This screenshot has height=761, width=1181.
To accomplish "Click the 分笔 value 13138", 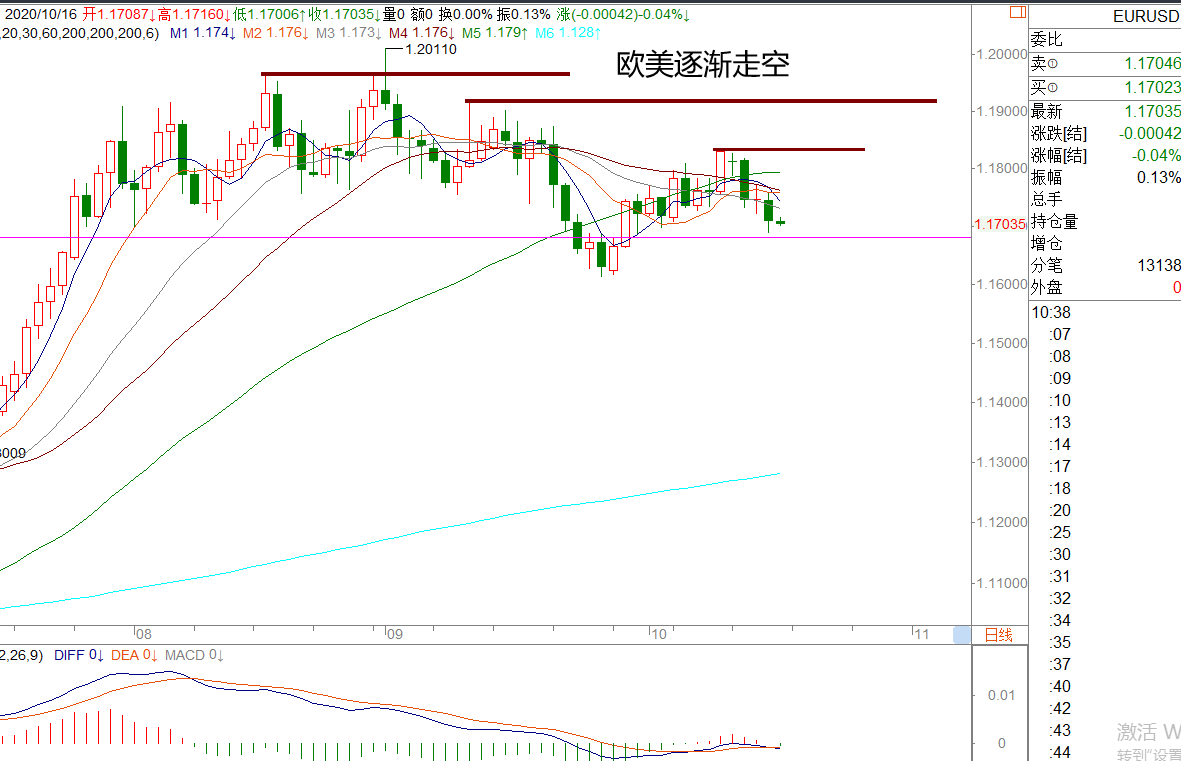I will [x=1158, y=265].
